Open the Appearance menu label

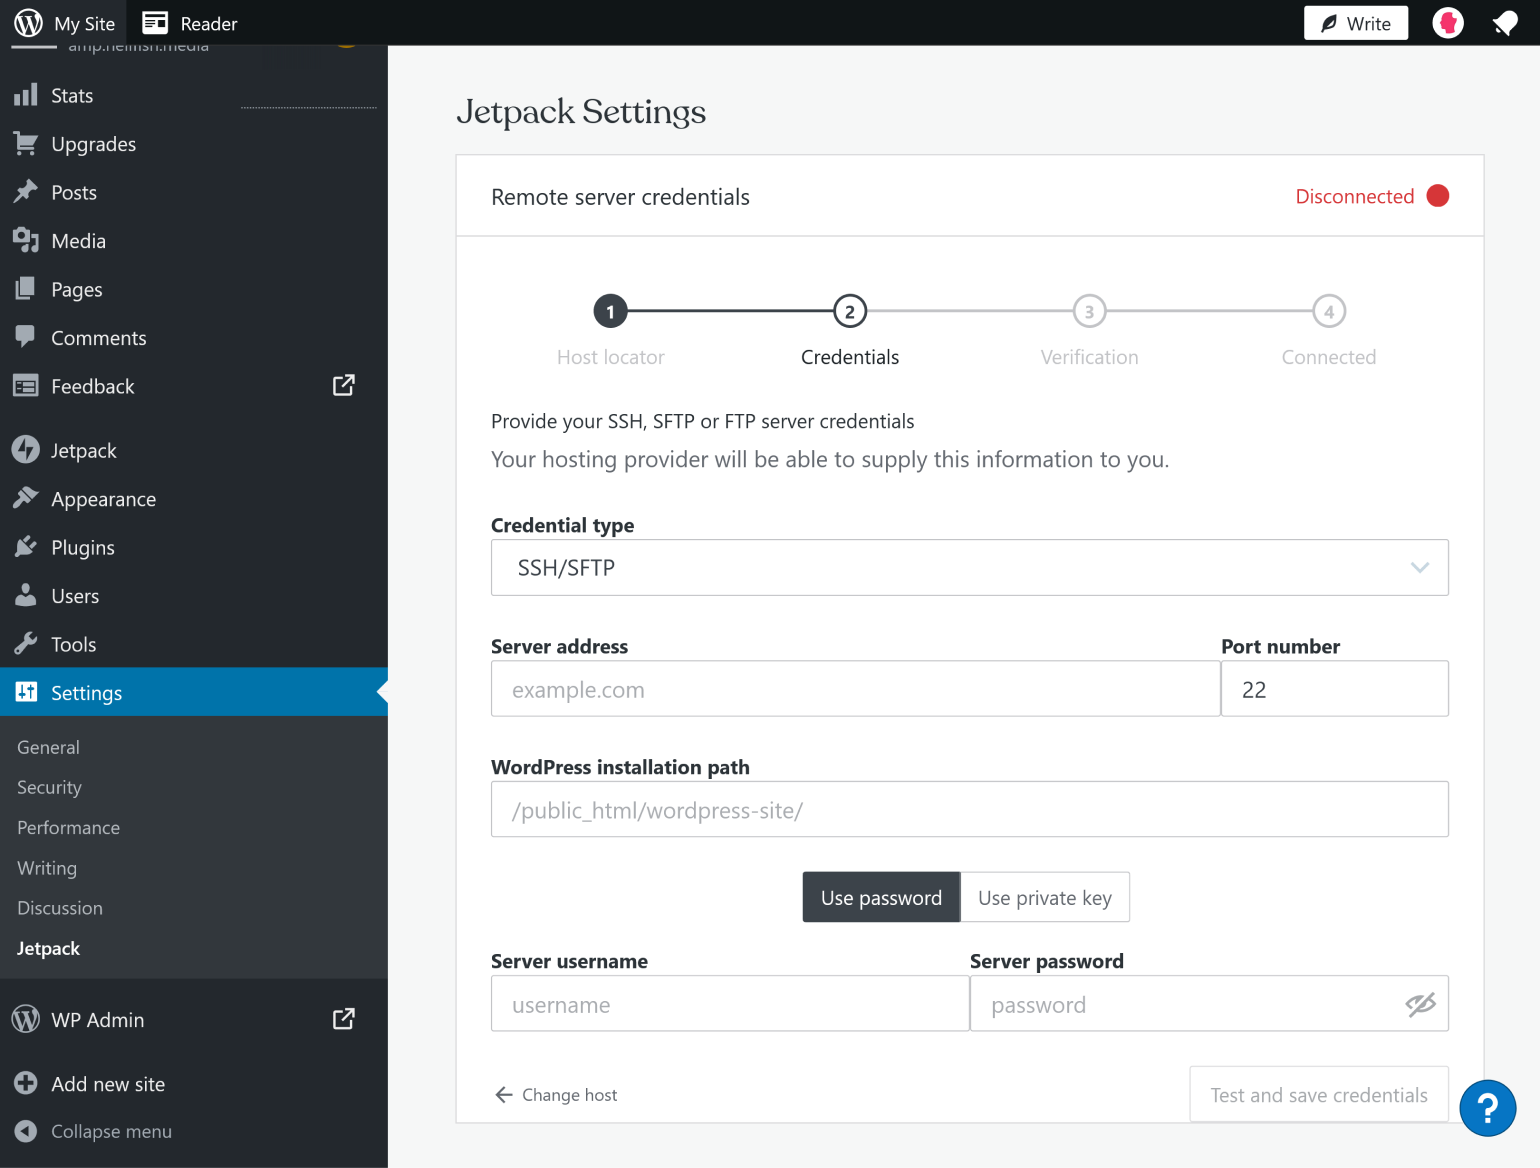(x=104, y=499)
